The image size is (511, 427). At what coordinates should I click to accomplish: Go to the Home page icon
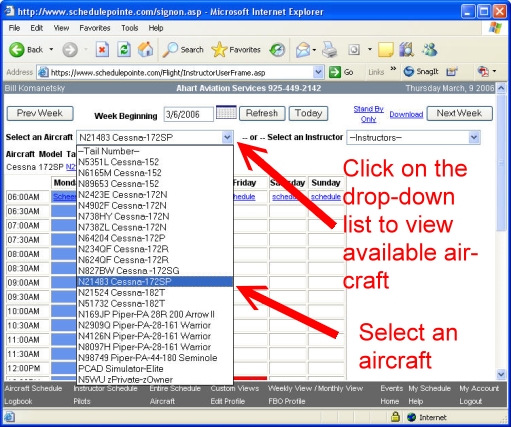point(146,50)
